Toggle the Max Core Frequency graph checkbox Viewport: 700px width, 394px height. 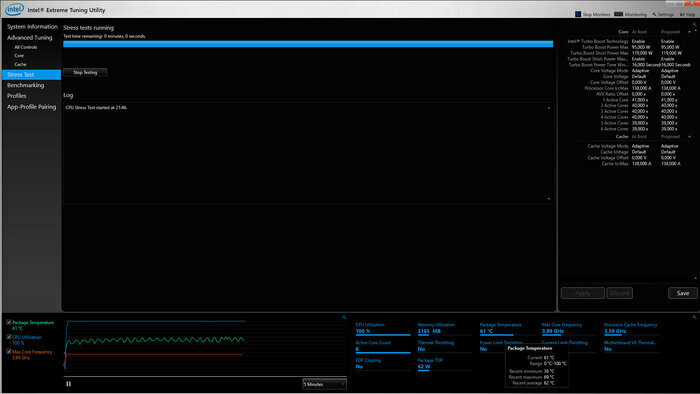click(9, 352)
